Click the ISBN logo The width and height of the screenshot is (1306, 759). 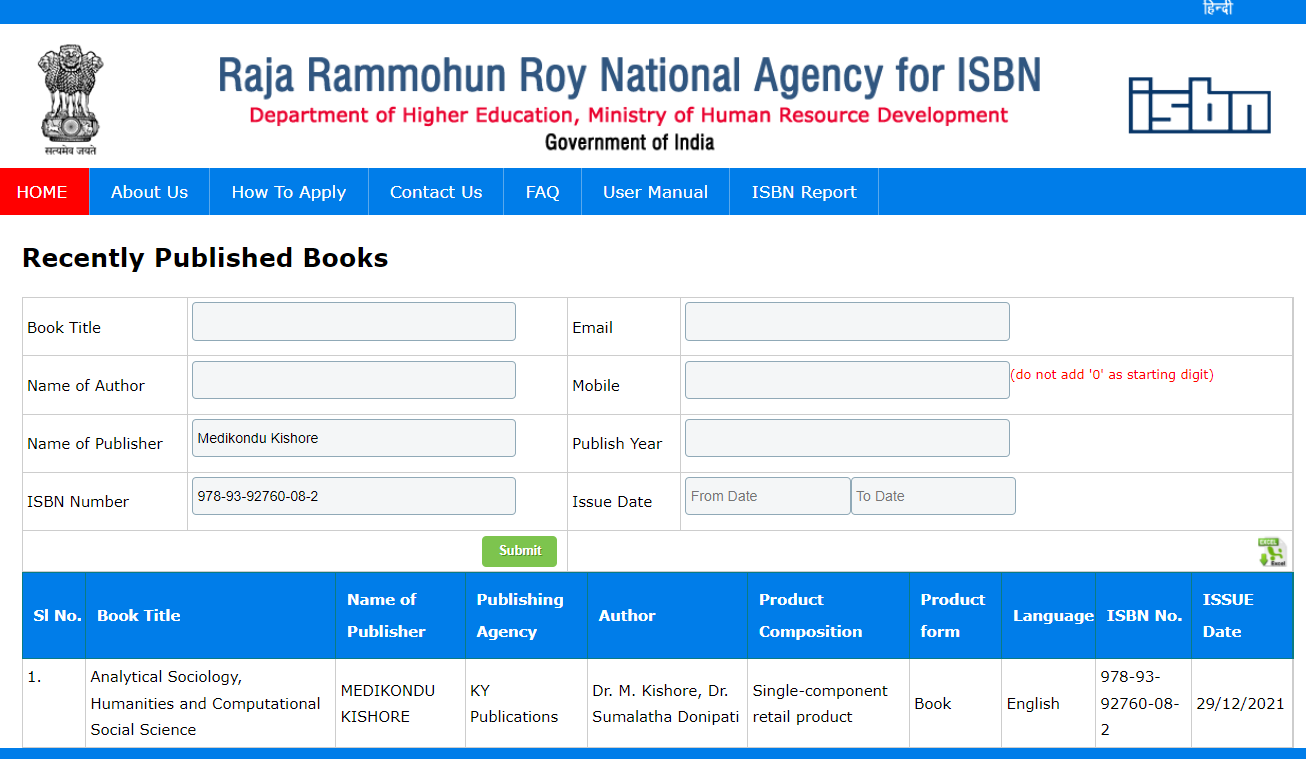(1199, 105)
